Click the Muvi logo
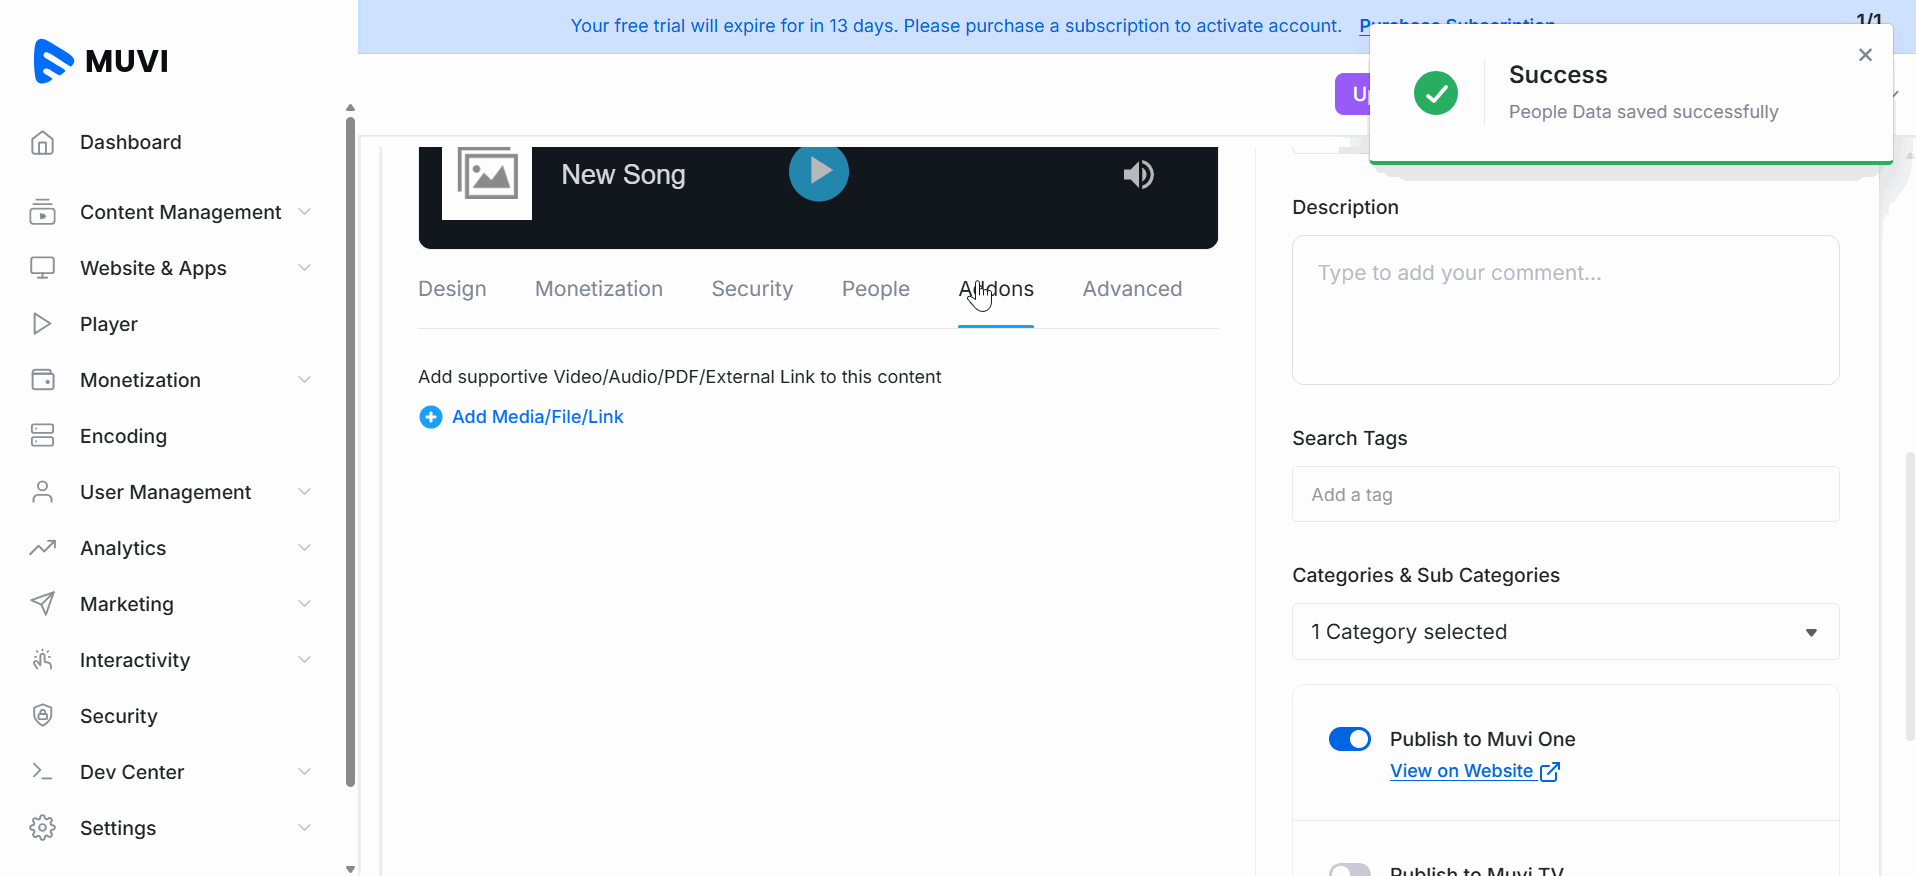This screenshot has width=1916, height=876. (x=101, y=61)
